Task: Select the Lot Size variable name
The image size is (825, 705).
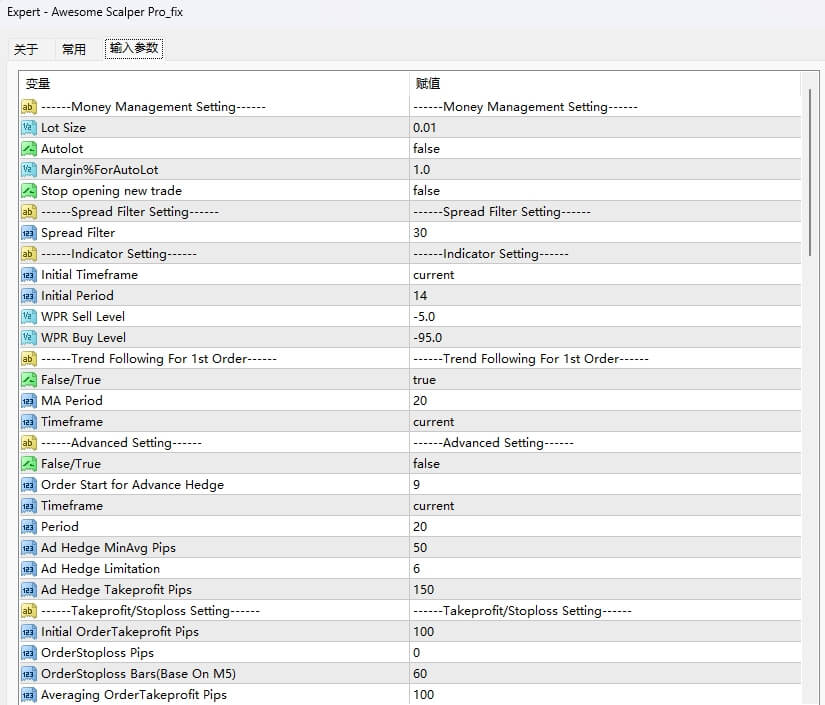Action: point(63,128)
